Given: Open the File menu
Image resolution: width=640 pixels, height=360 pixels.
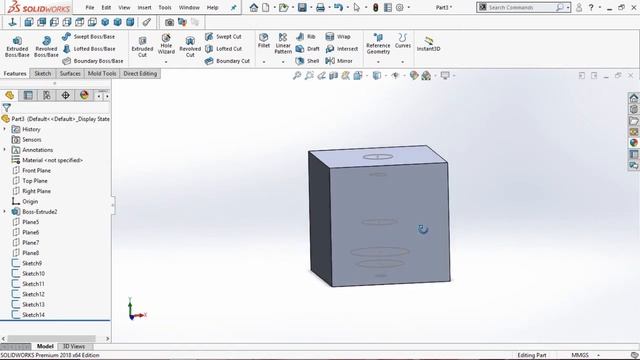Looking at the screenshot, I should [90, 7].
